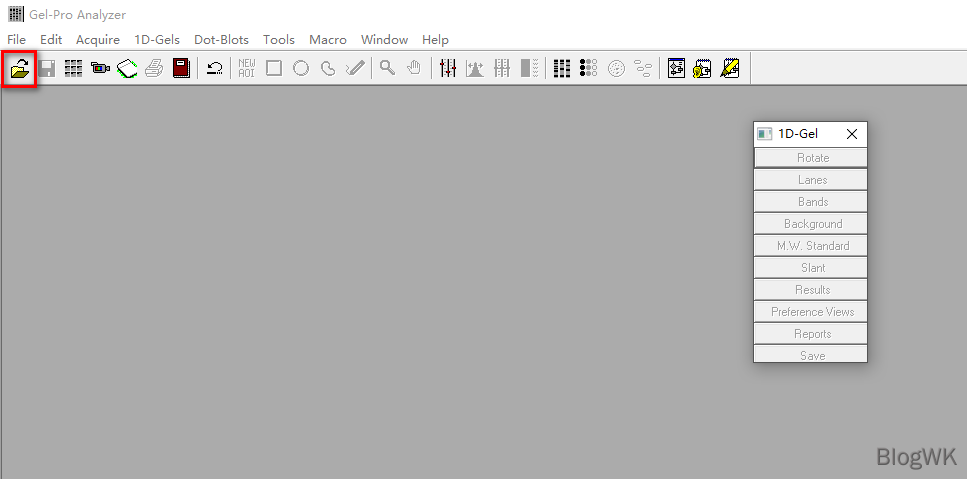This screenshot has height=479, width=967.
Task: Open the Tools menu
Action: pyautogui.click(x=279, y=39)
